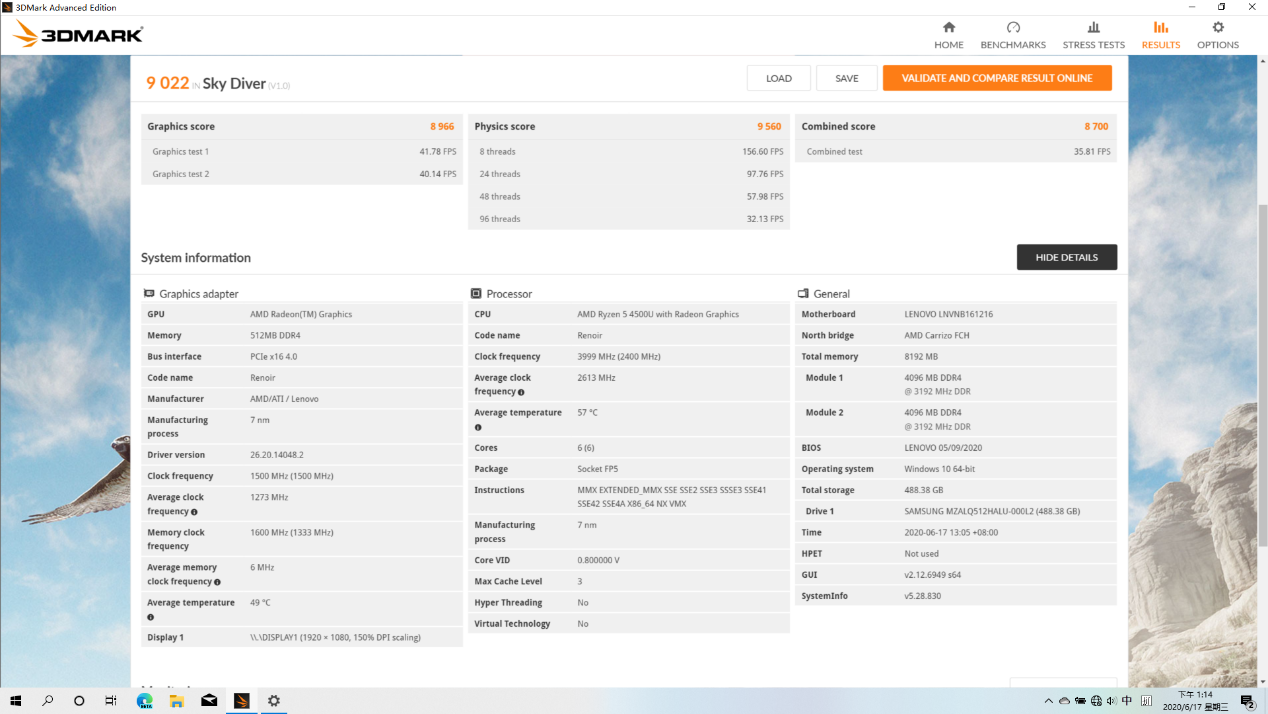Open Microsoft Edge from the taskbar
This screenshot has height=714, width=1268.
tap(144, 701)
